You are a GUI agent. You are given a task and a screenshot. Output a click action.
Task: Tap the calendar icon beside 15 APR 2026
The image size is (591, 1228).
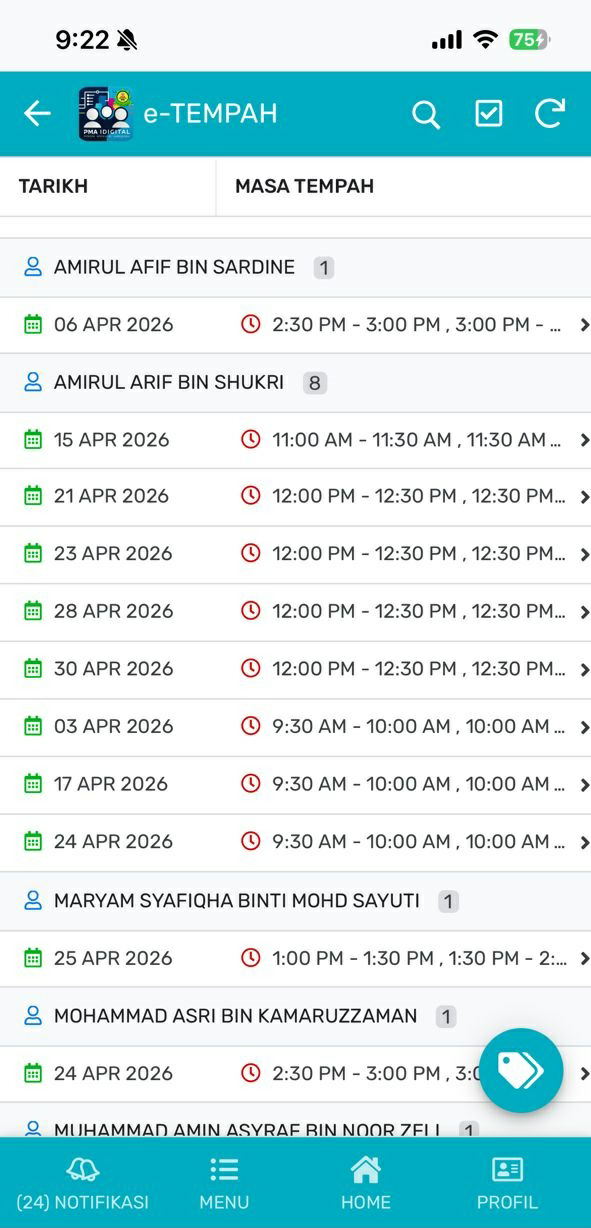coord(33,439)
